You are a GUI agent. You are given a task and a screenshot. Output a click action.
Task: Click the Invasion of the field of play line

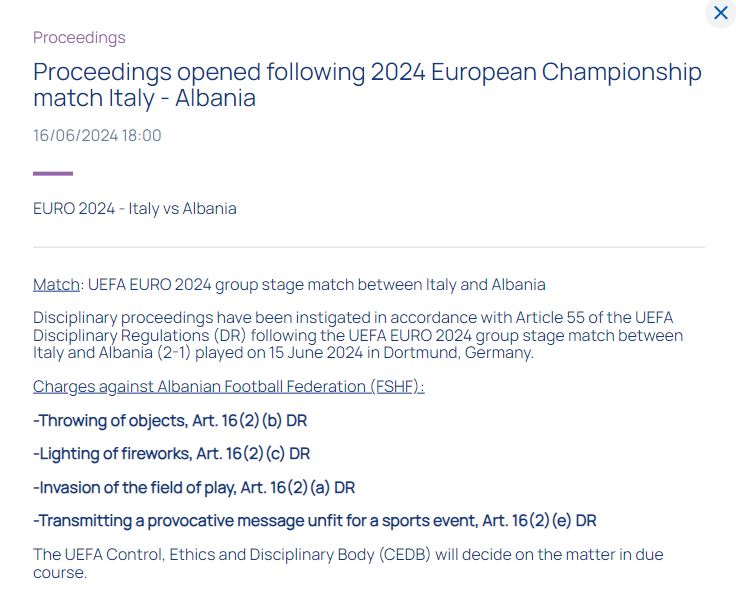(194, 487)
